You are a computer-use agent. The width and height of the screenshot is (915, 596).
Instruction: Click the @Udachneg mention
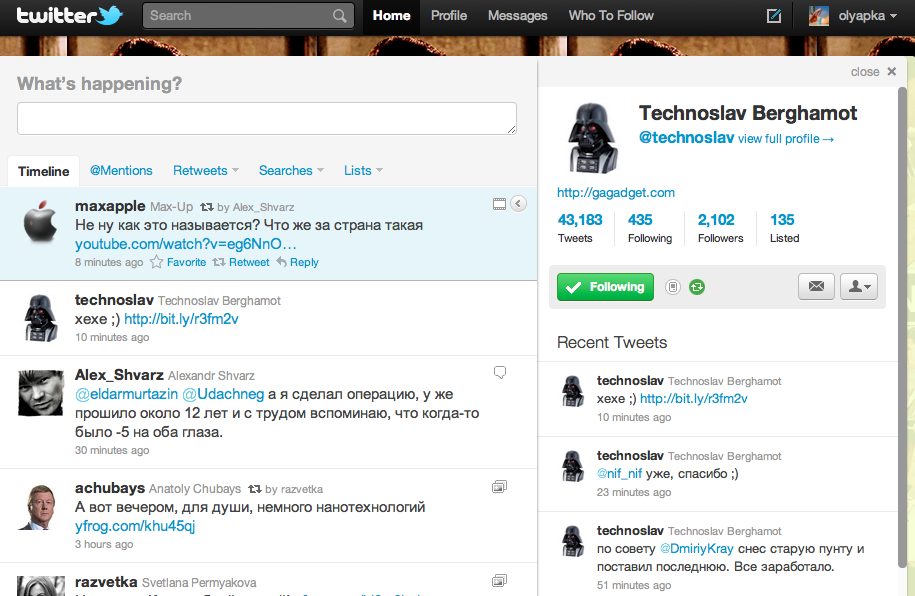click(223, 394)
